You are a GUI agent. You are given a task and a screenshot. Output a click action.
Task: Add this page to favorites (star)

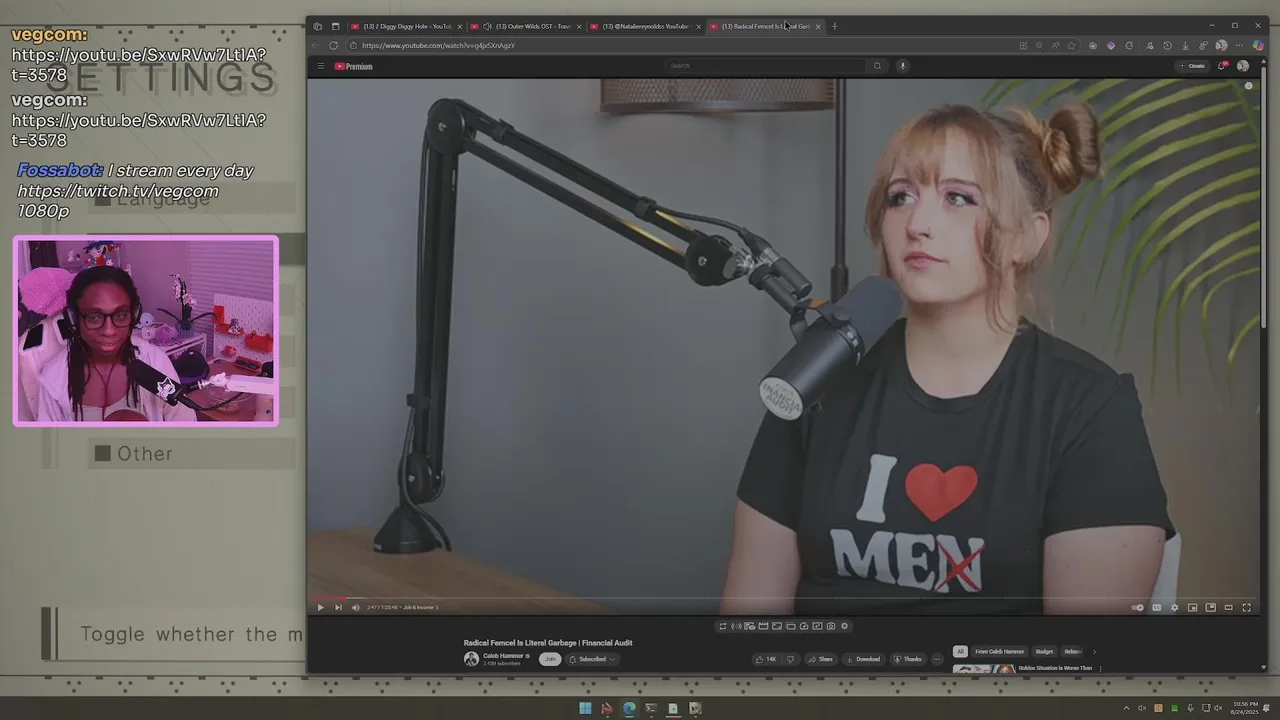click(1071, 45)
